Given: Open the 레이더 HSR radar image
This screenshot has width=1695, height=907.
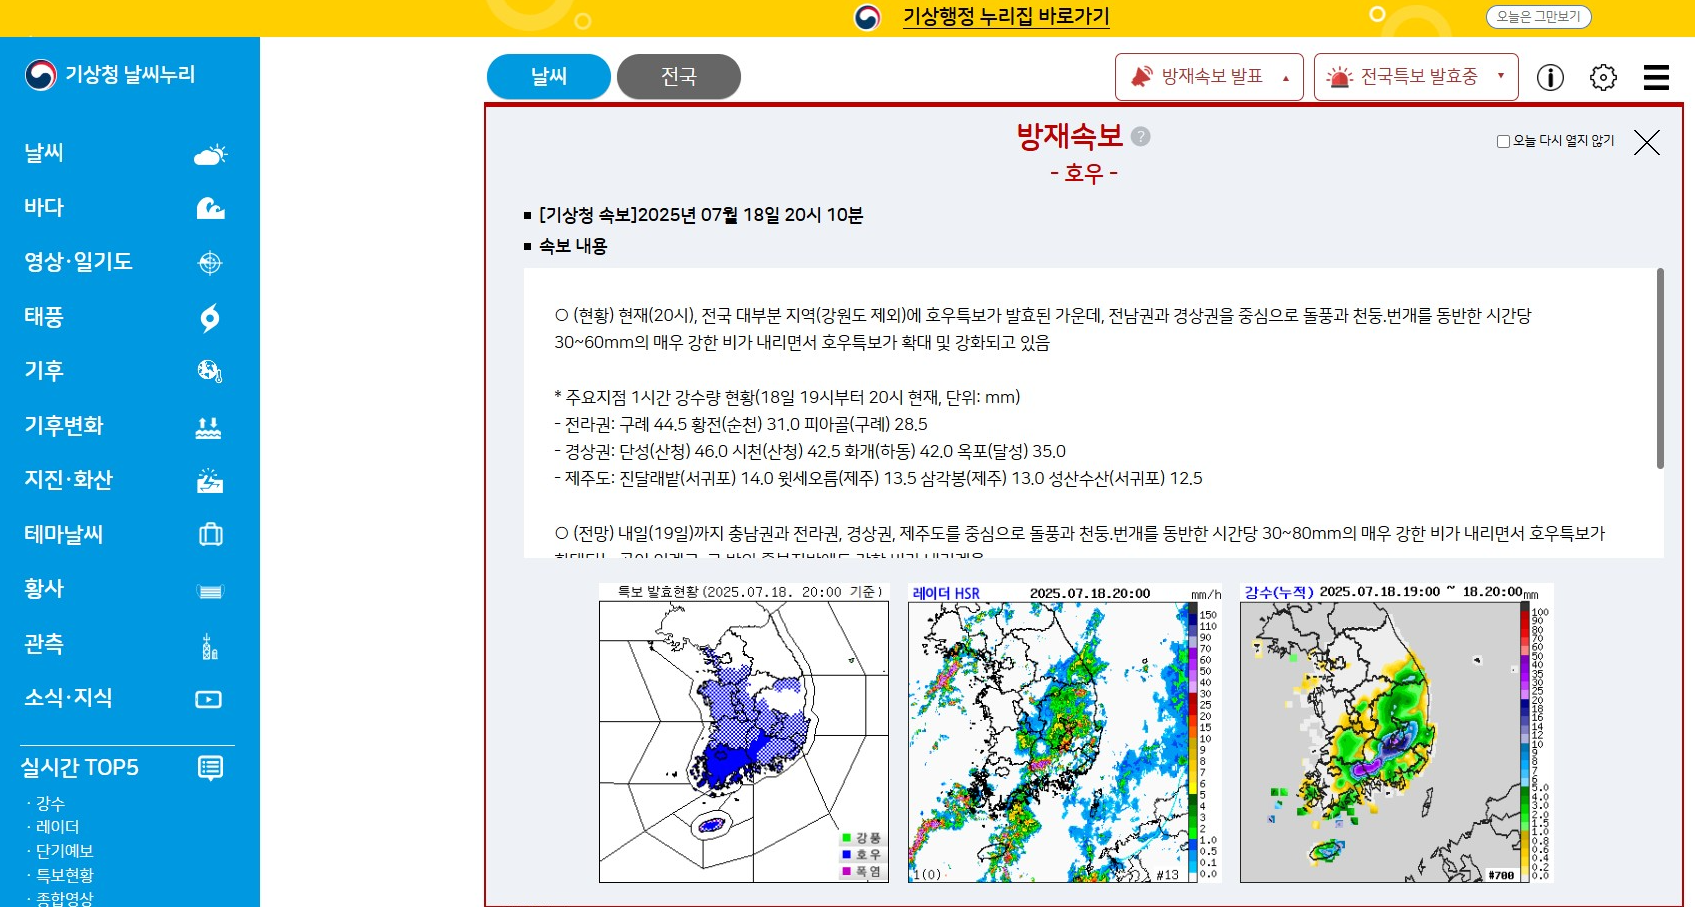Looking at the screenshot, I should click(1065, 733).
